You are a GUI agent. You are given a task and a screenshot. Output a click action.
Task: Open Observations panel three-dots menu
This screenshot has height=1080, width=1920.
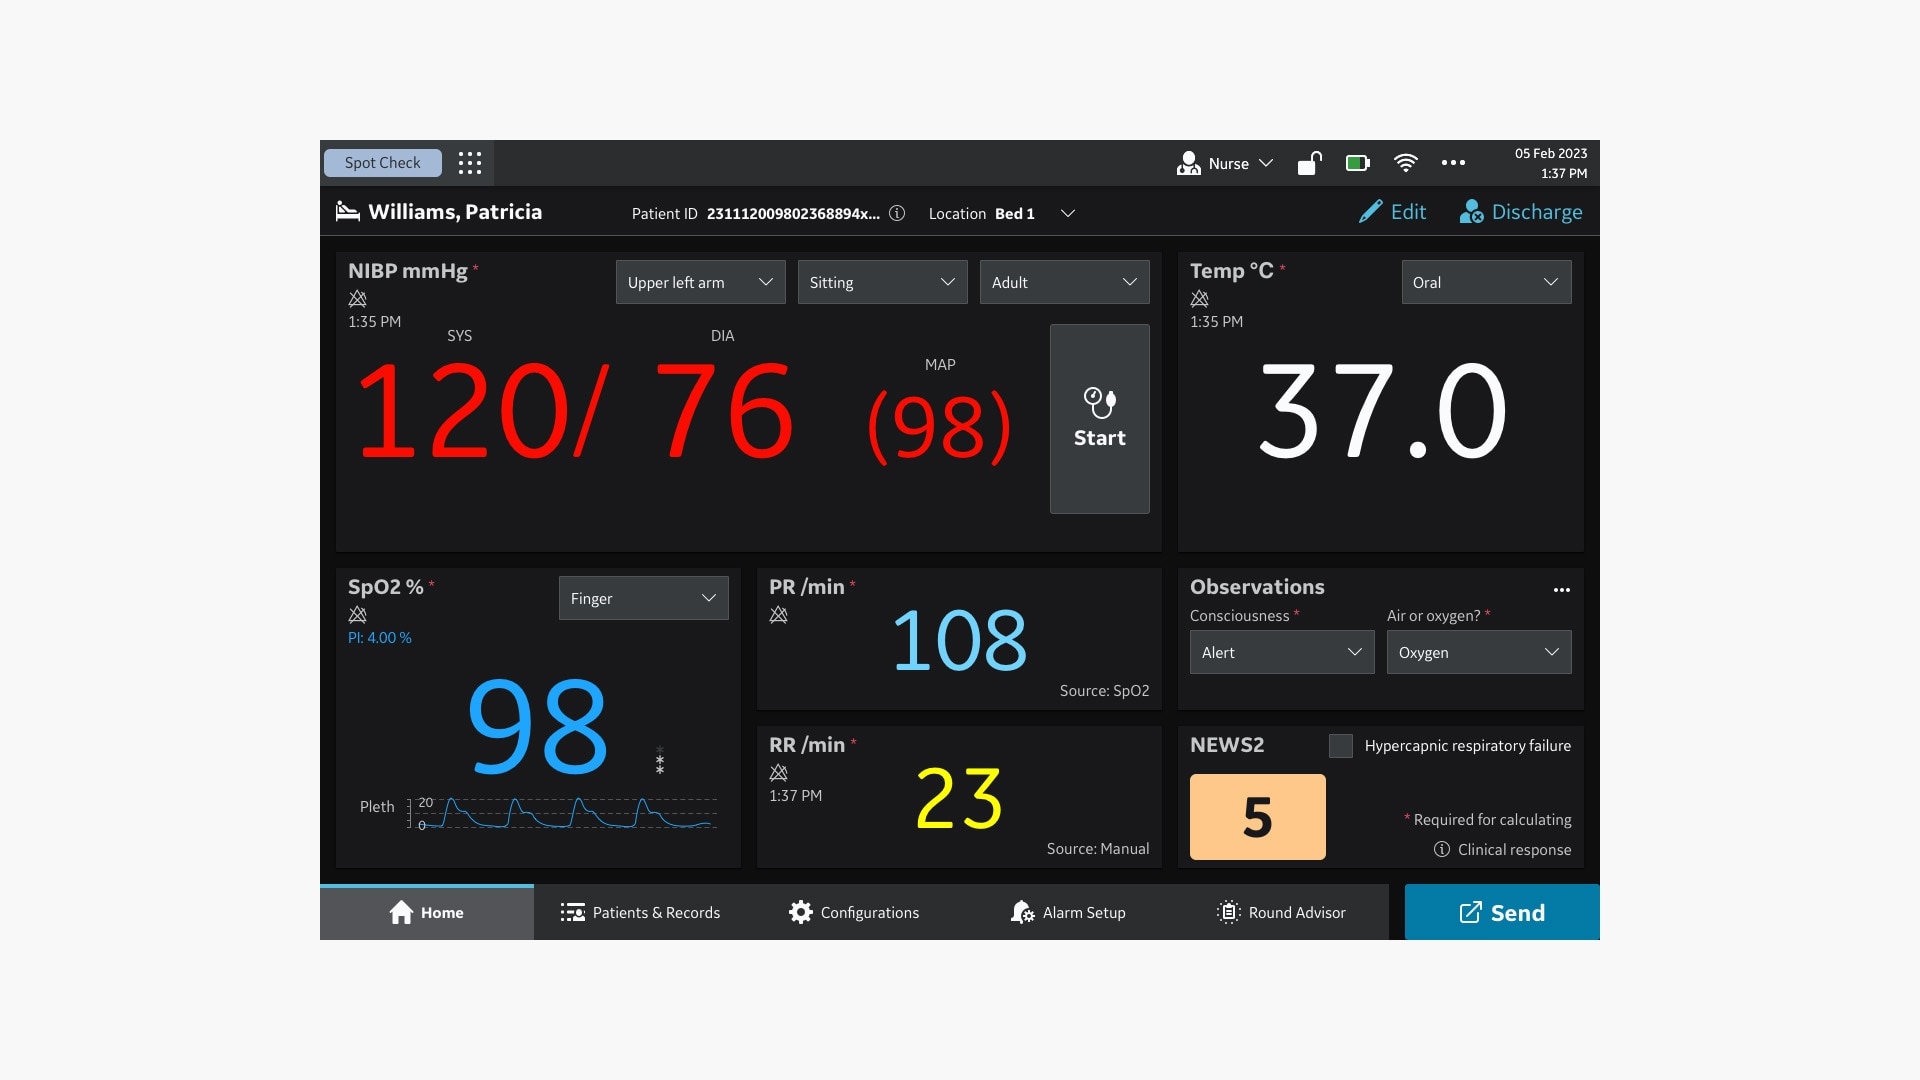(x=1561, y=590)
